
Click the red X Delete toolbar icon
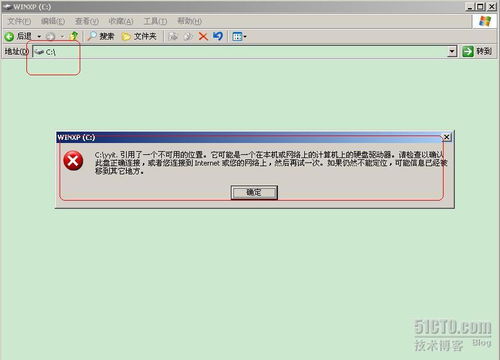(x=203, y=36)
